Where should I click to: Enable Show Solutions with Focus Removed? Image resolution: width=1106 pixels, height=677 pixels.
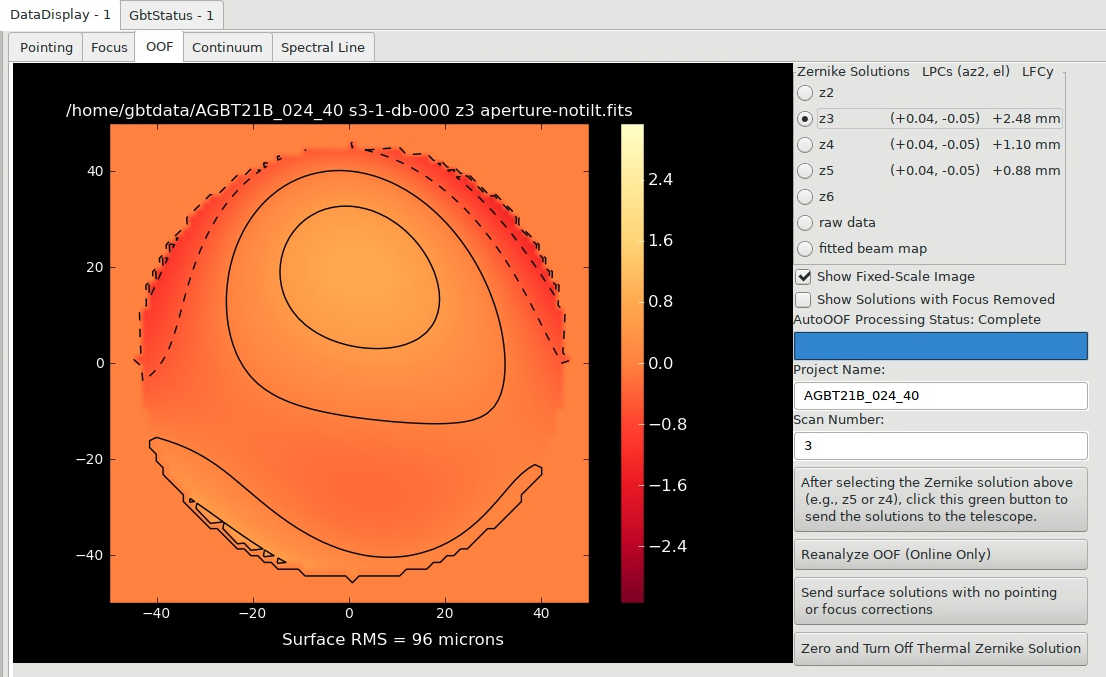tap(803, 300)
